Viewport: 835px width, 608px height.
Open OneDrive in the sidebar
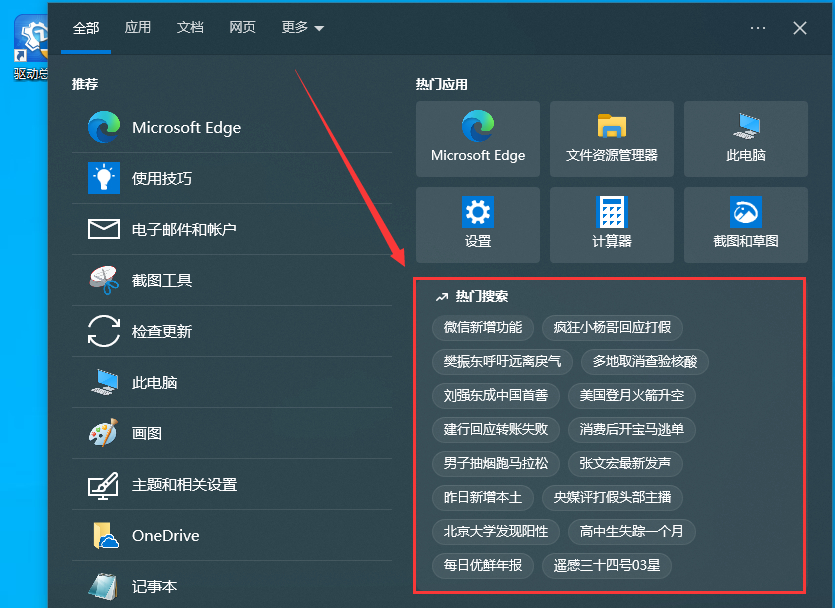(168, 535)
